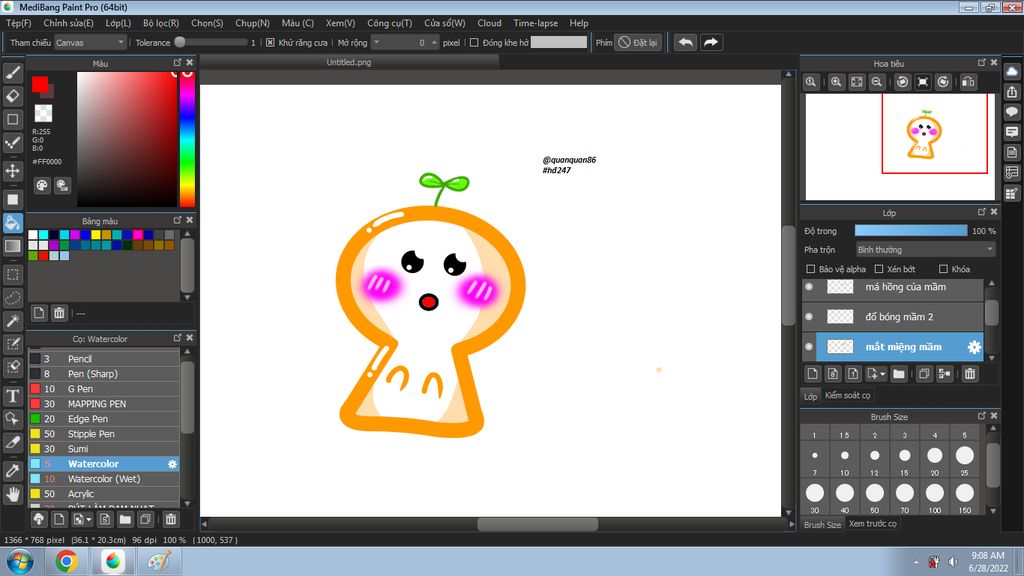Viewport: 1024px width, 576px height.
Task: Activate the Magic Wand tool
Action: click(x=12, y=321)
